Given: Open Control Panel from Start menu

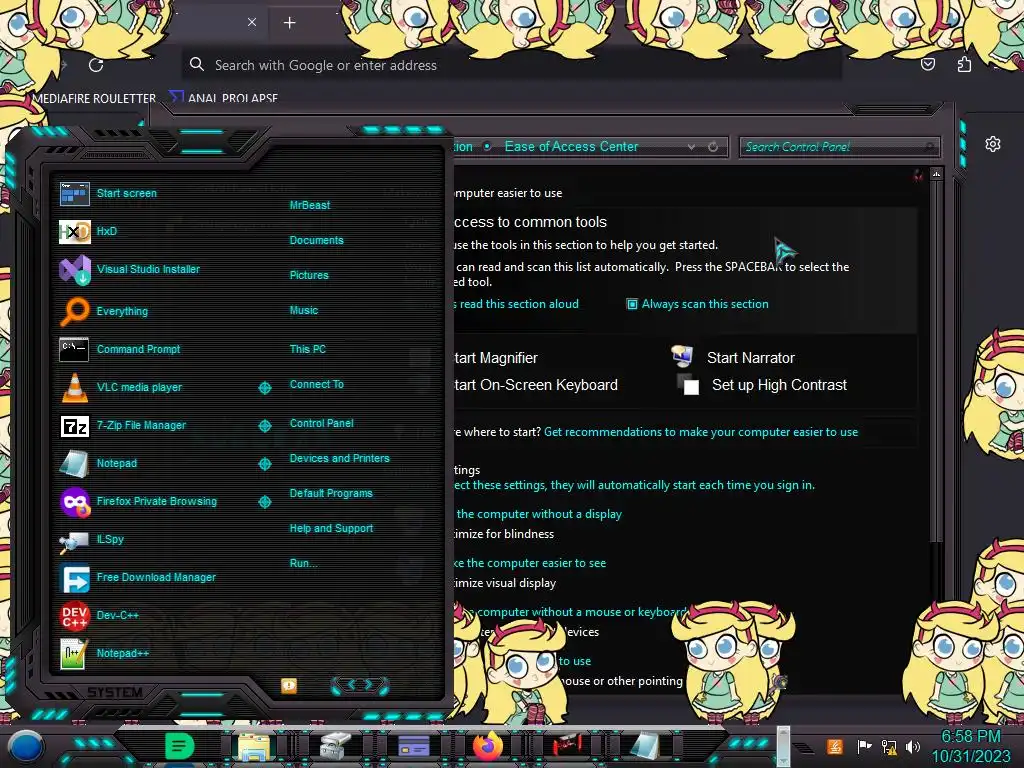Looking at the screenshot, I should 321,423.
